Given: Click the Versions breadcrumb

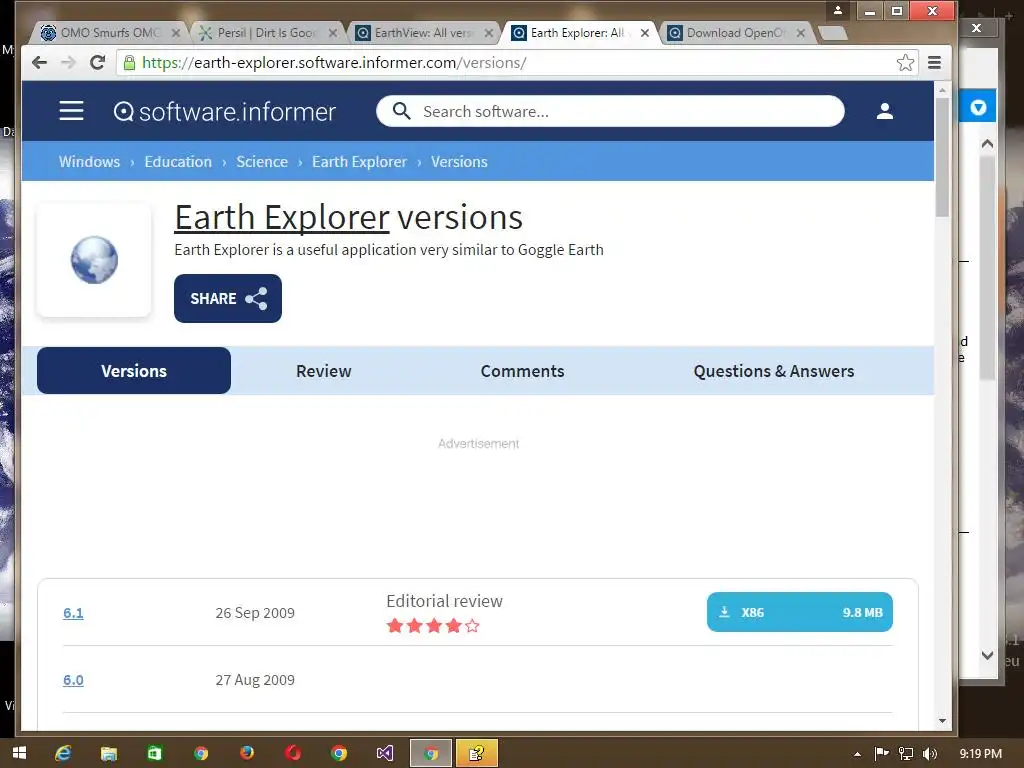Looking at the screenshot, I should [459, 161].
